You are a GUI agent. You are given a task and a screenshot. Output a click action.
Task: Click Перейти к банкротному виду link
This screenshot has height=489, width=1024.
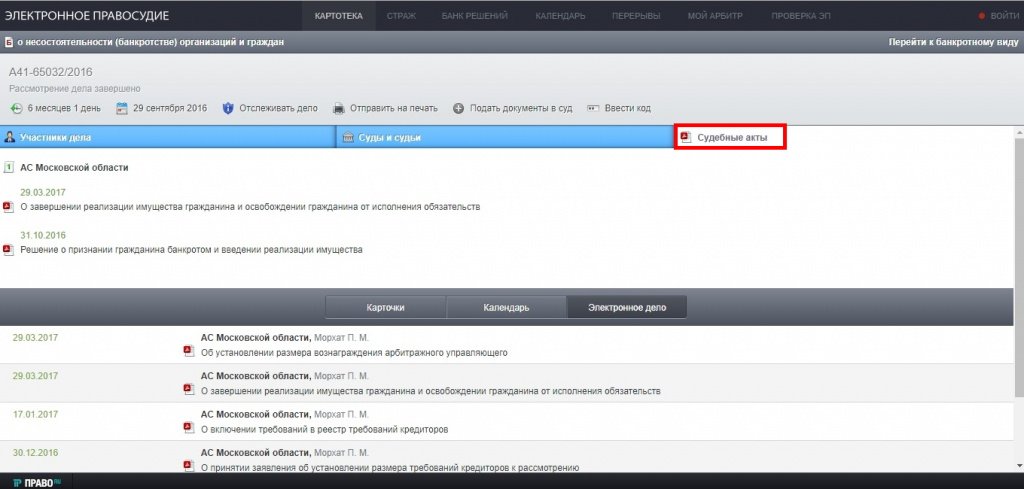[x=953, y=42]
